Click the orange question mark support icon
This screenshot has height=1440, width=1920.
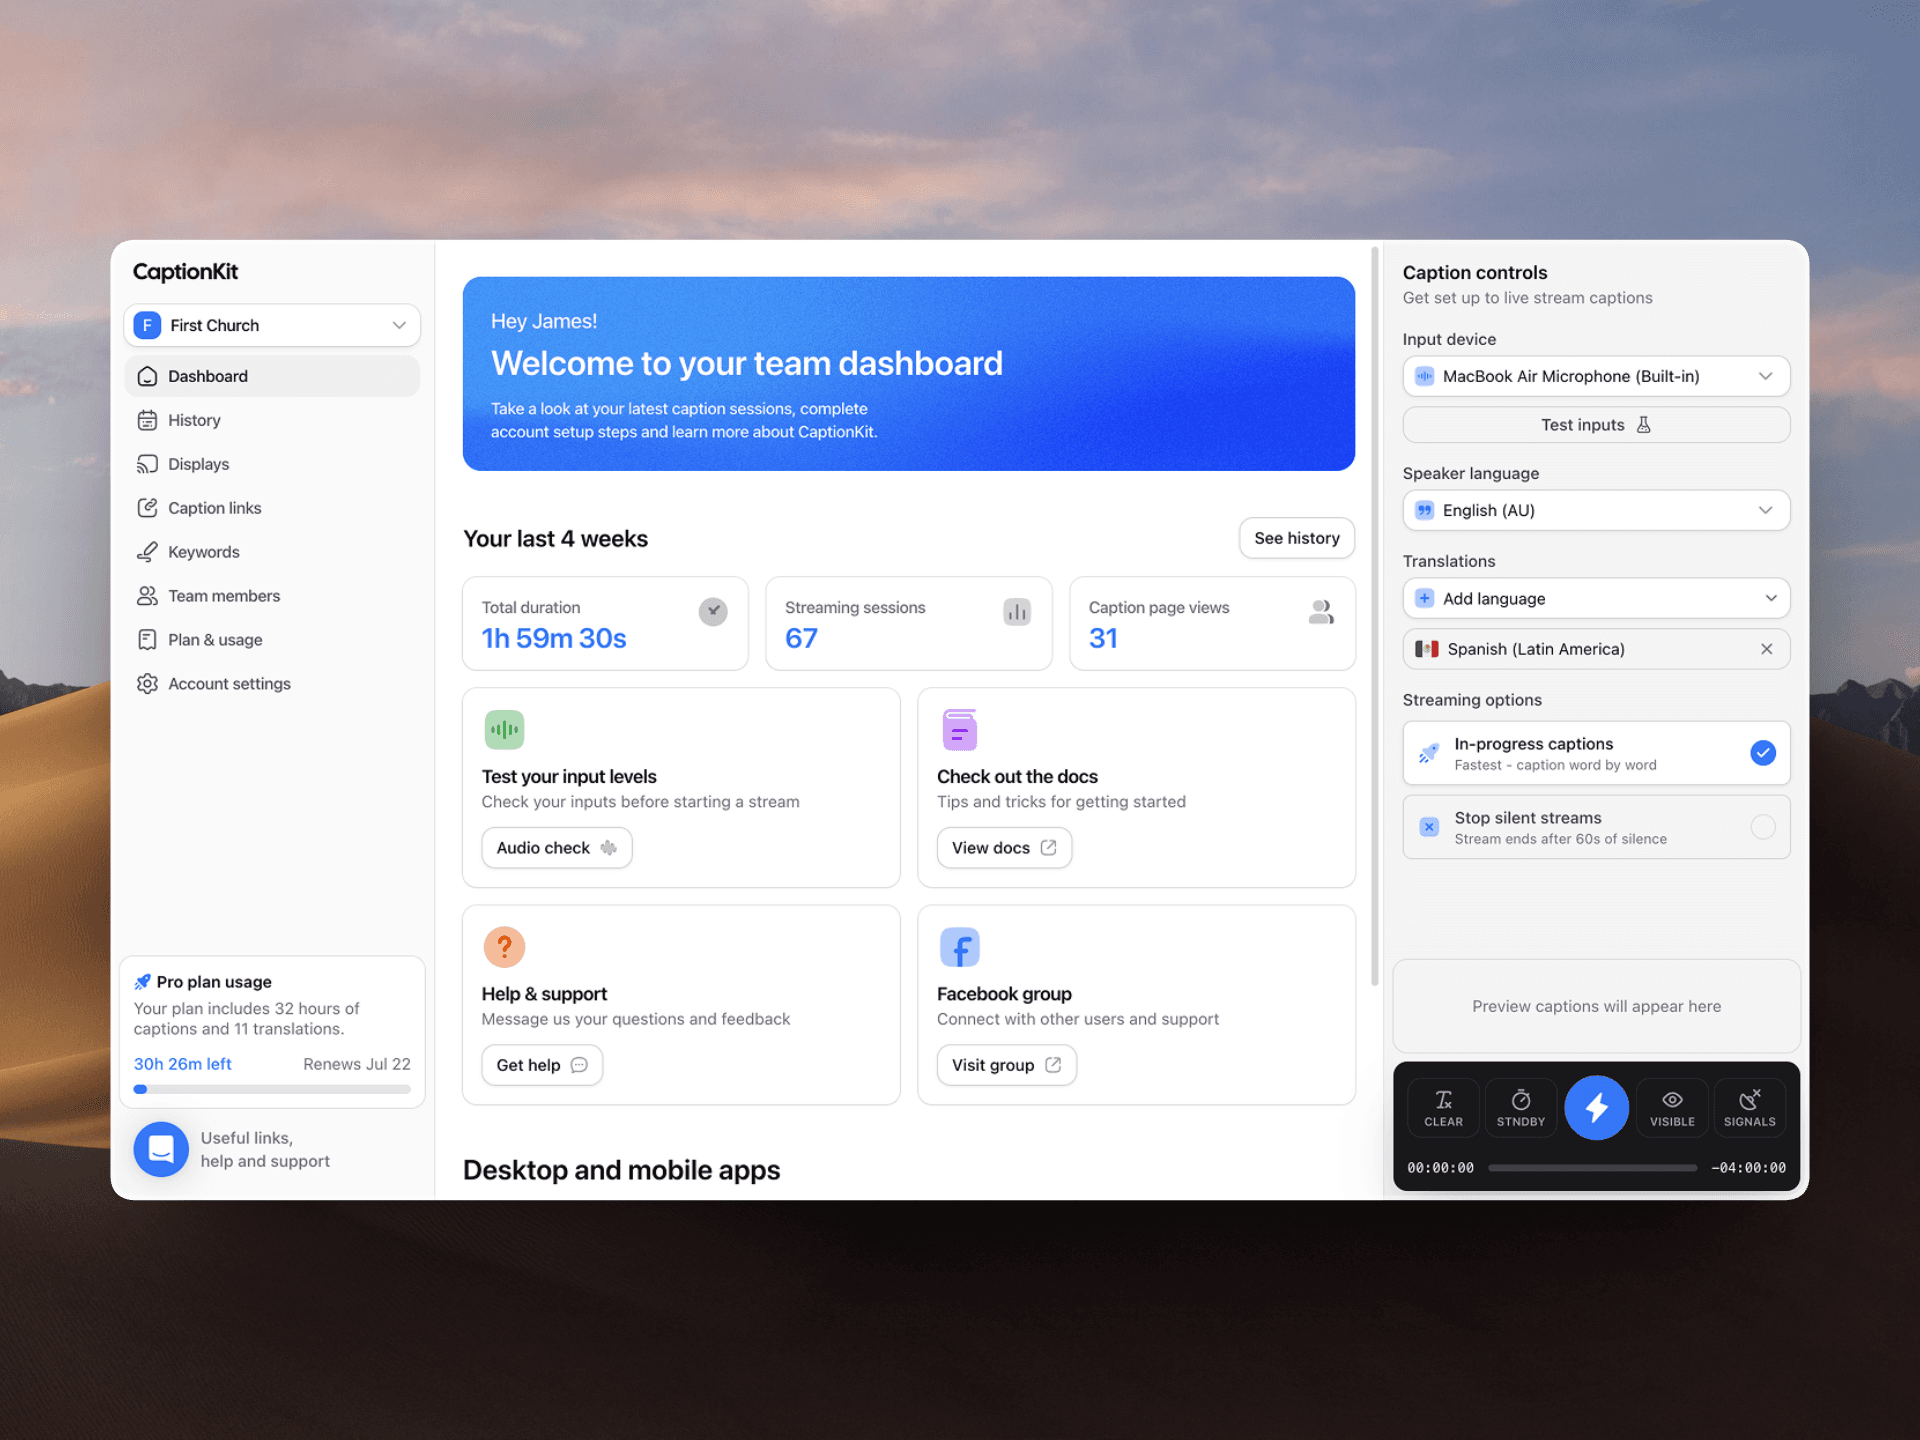[x=504, y=946]
